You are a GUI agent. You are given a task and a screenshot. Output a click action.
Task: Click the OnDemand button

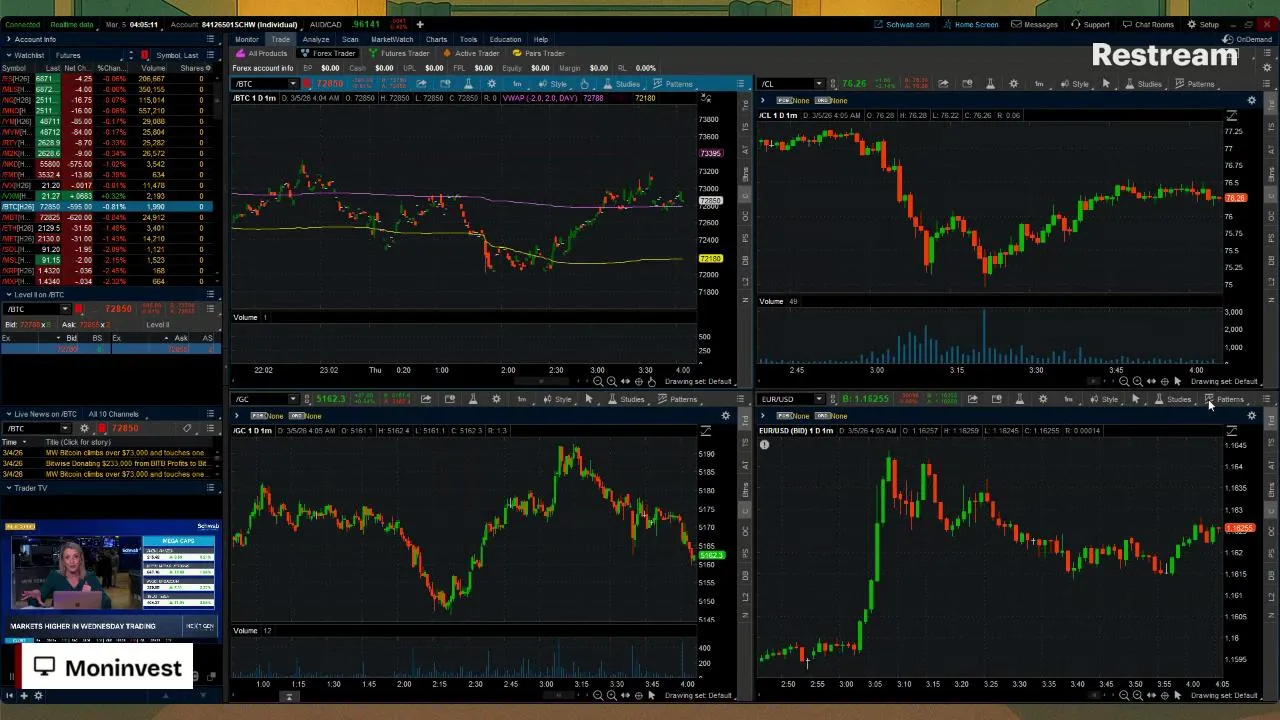(1248, 39)
